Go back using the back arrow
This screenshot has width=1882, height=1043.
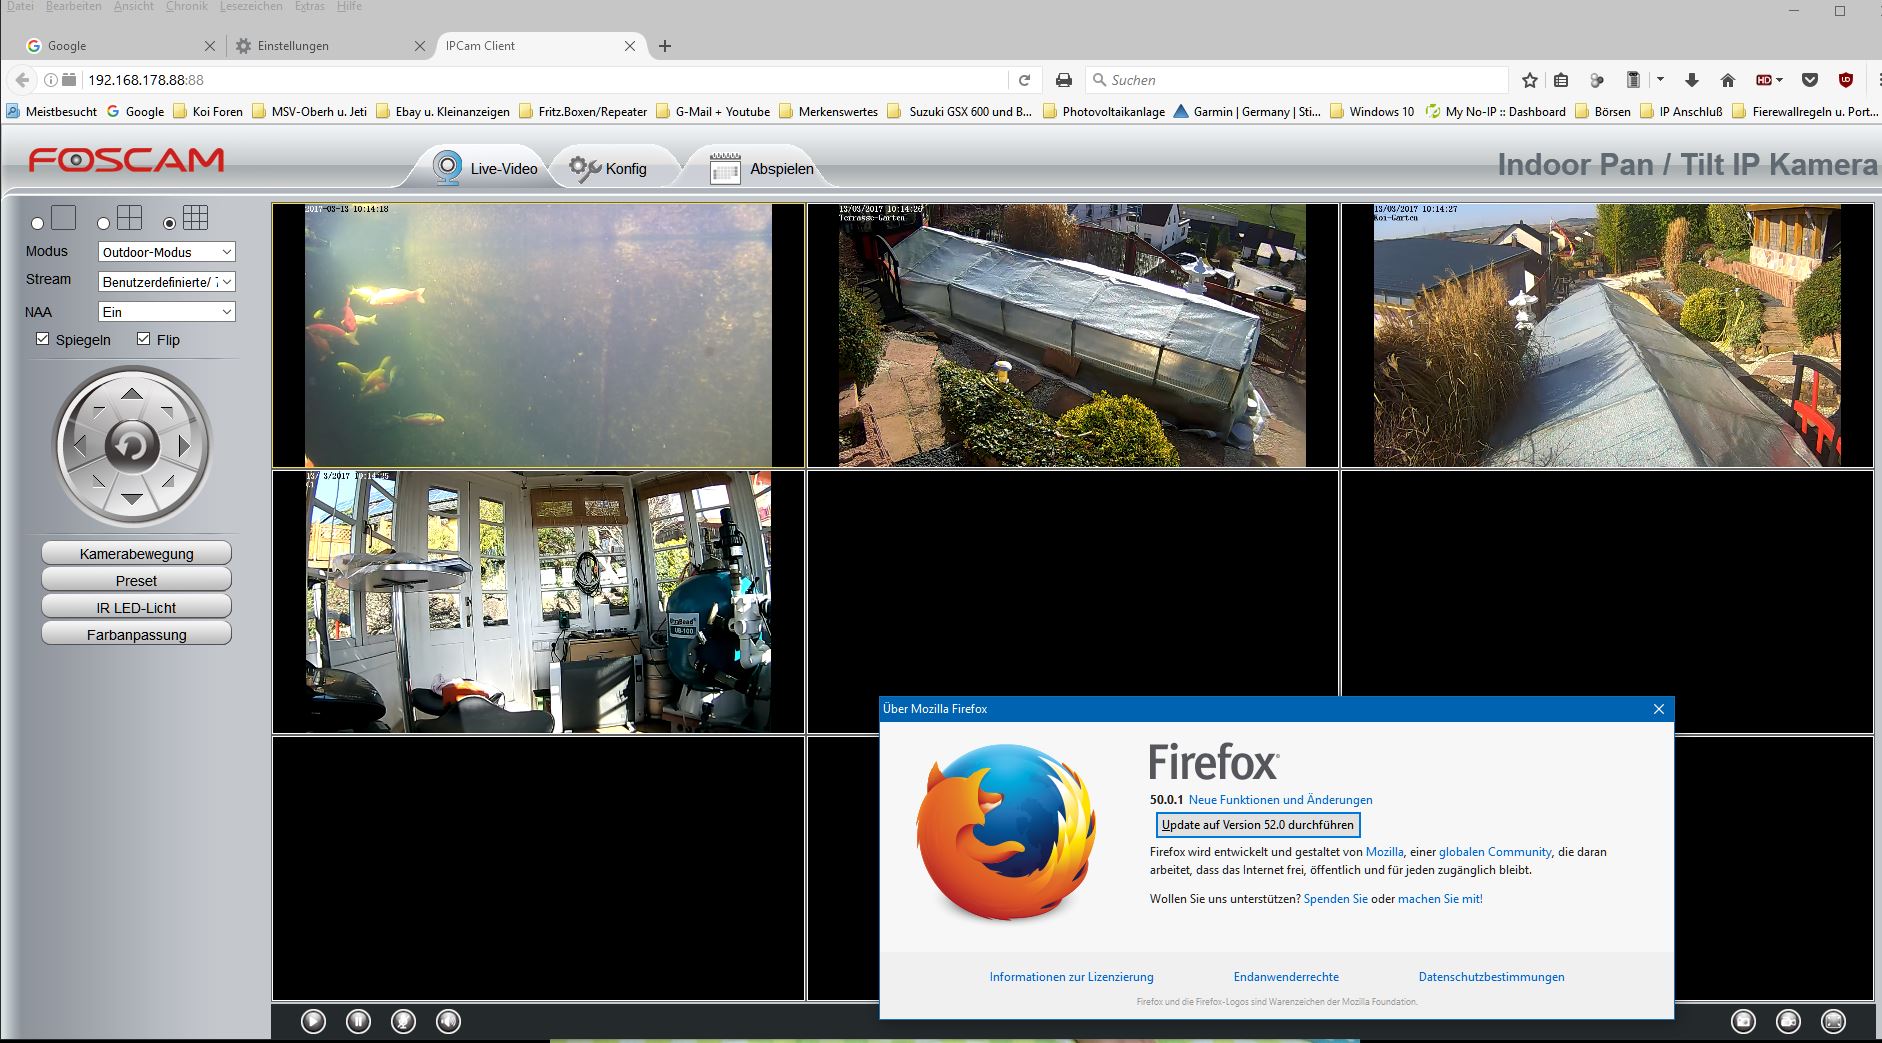click(22, 80)
